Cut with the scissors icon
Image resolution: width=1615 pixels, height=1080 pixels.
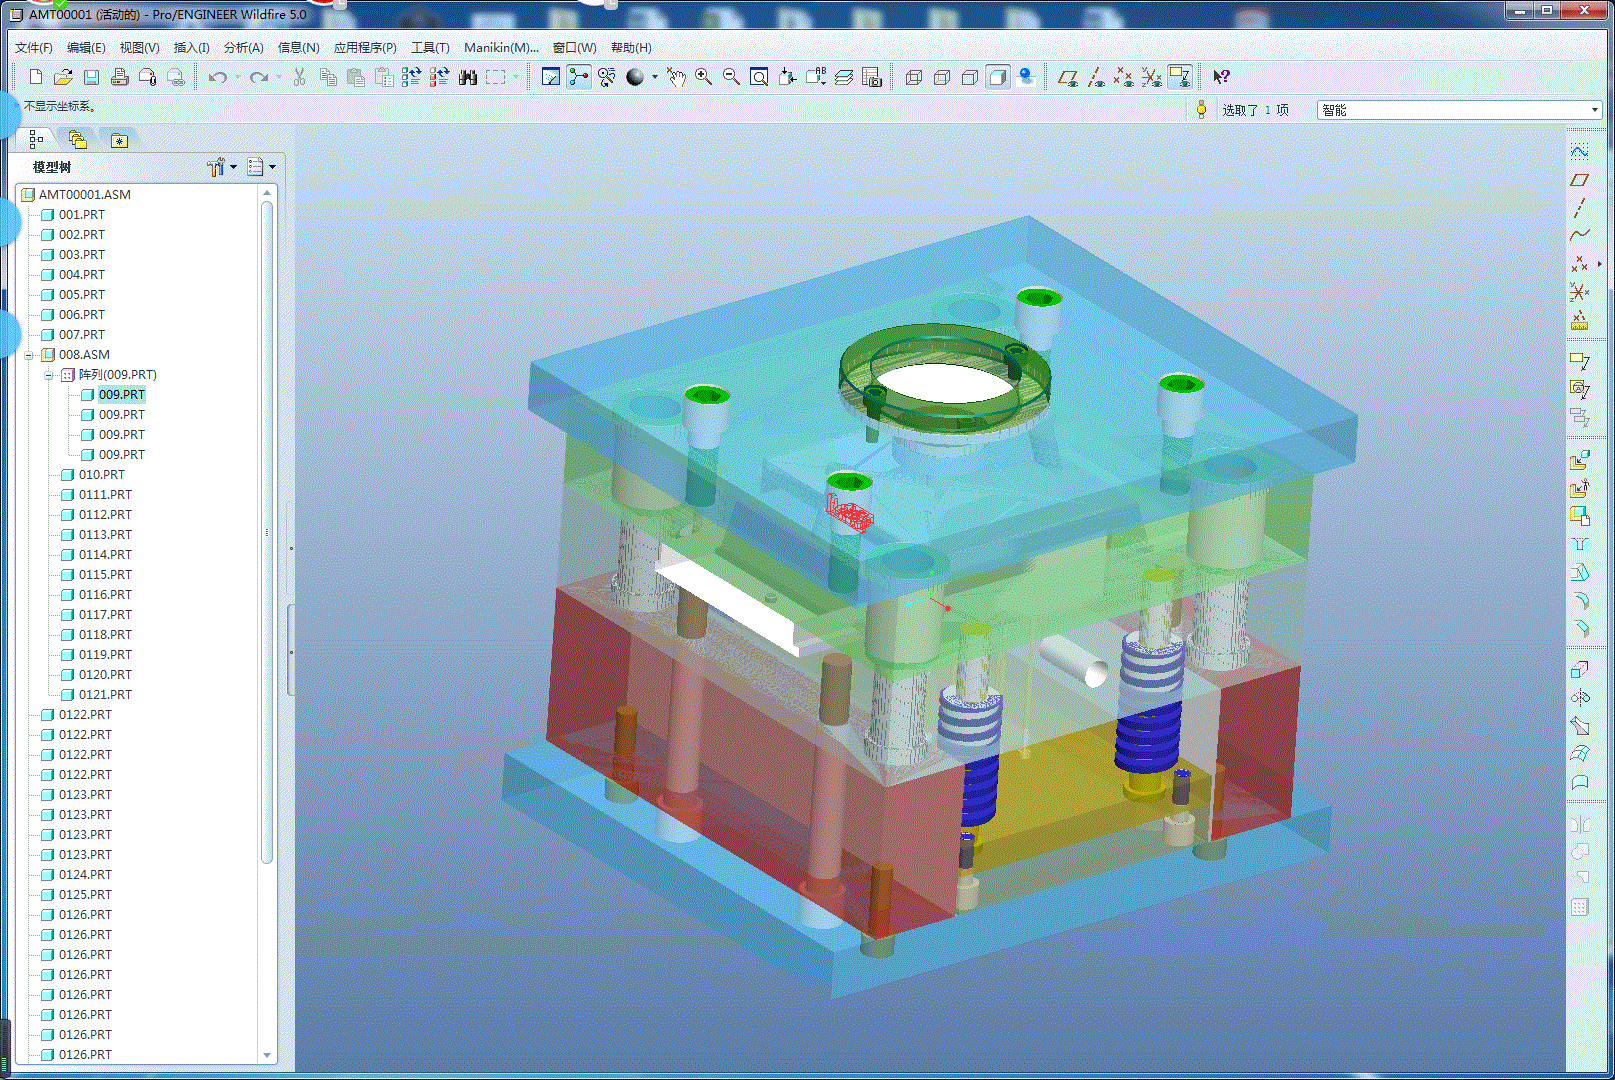tap(299, 77)
